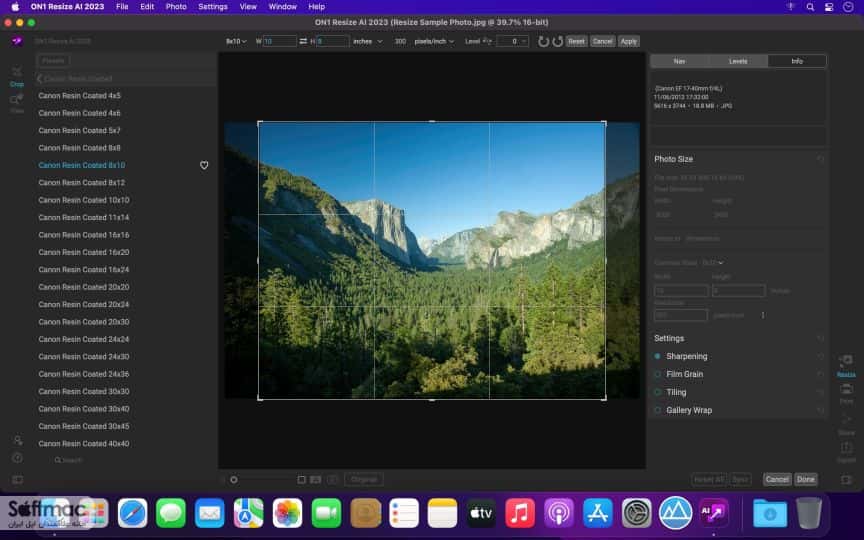This screenshot has height=540, width=864.
Task: Open the 8x10 crop ratio dropdown
Action: (236, 41)
